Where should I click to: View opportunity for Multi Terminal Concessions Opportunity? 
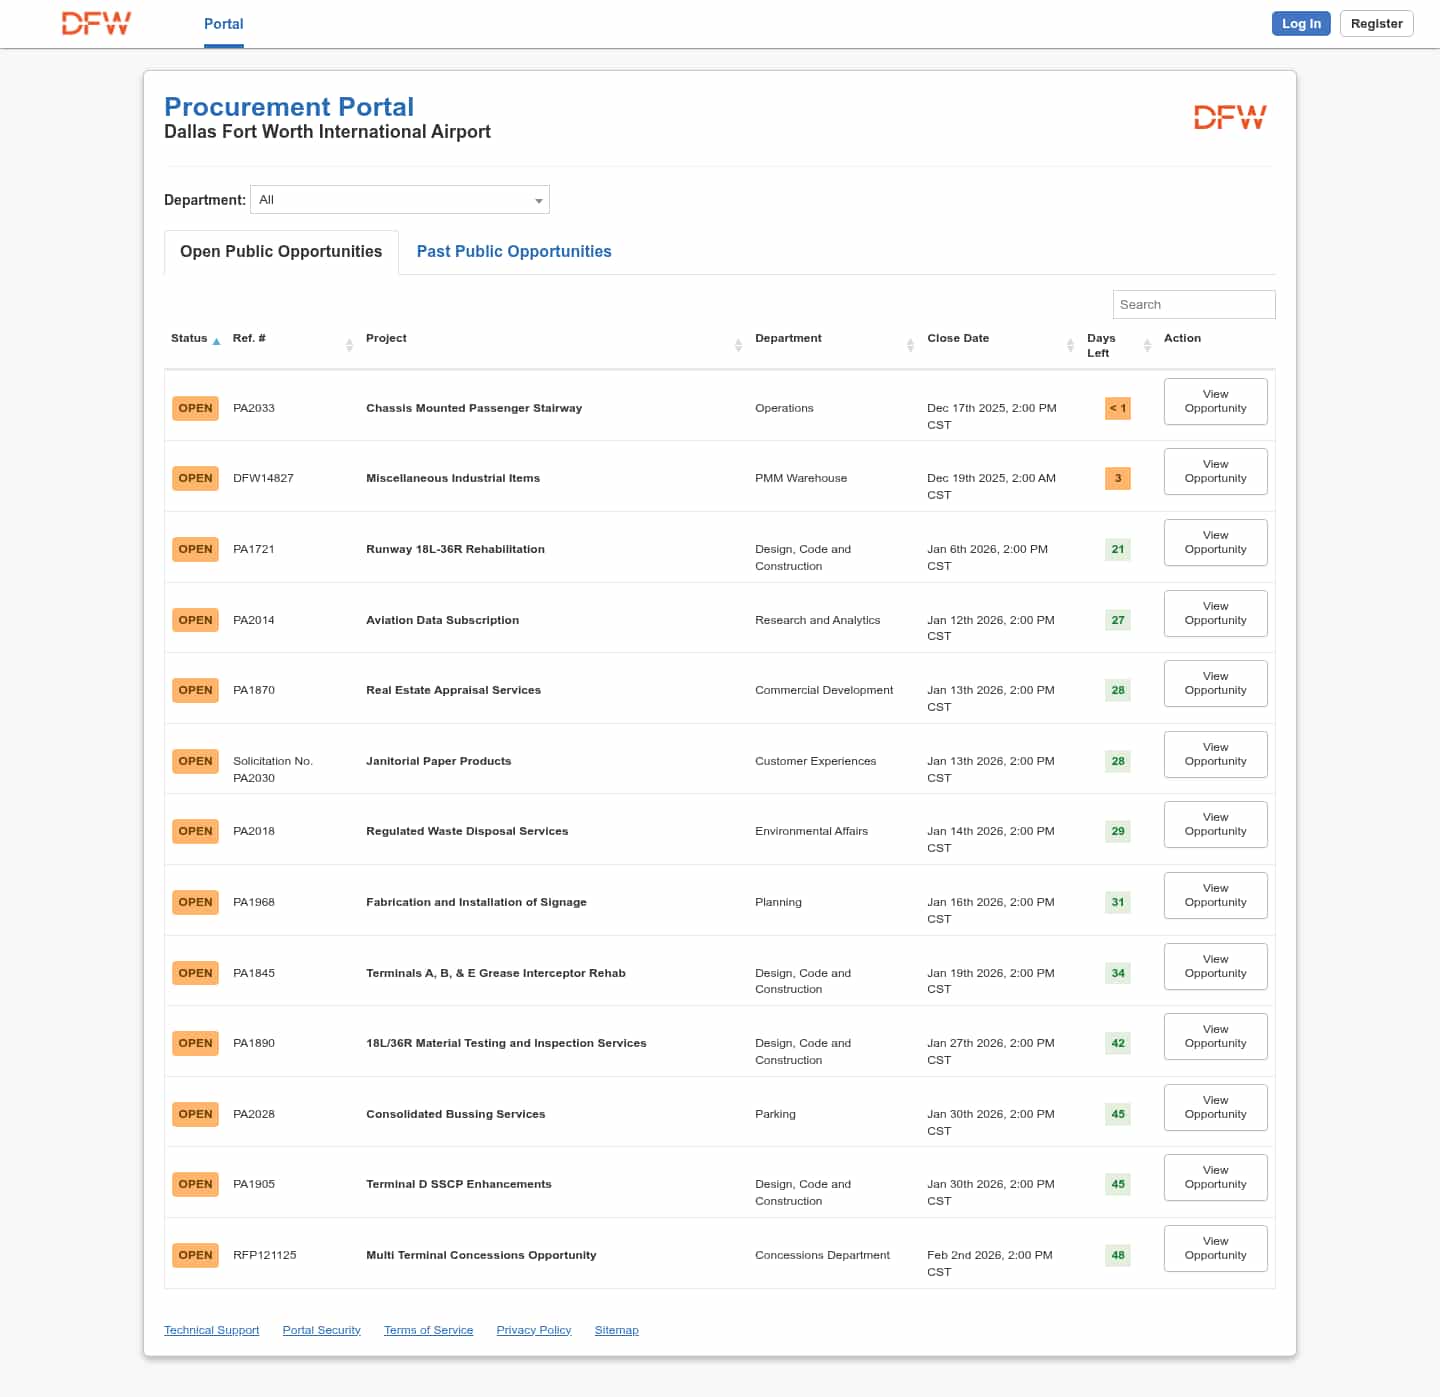click(x=1215, y=1248)
